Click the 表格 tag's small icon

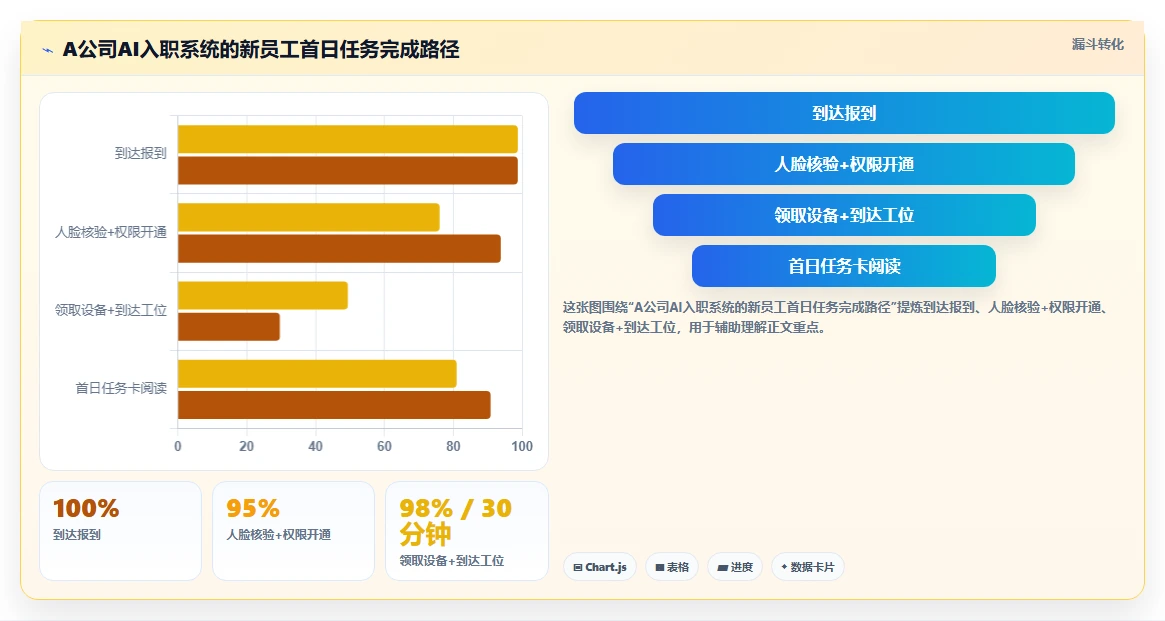click(x=659, y=568)
